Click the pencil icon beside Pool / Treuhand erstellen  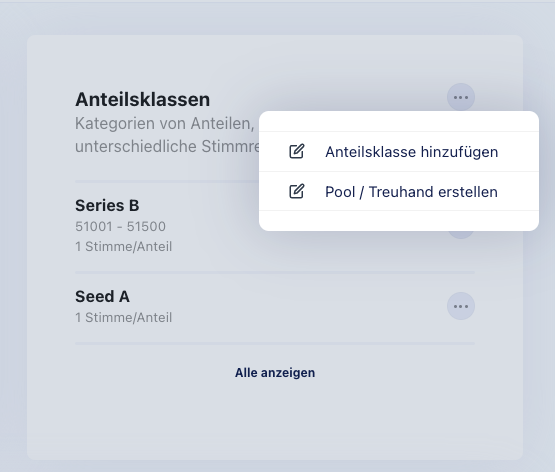pos(297,191)
